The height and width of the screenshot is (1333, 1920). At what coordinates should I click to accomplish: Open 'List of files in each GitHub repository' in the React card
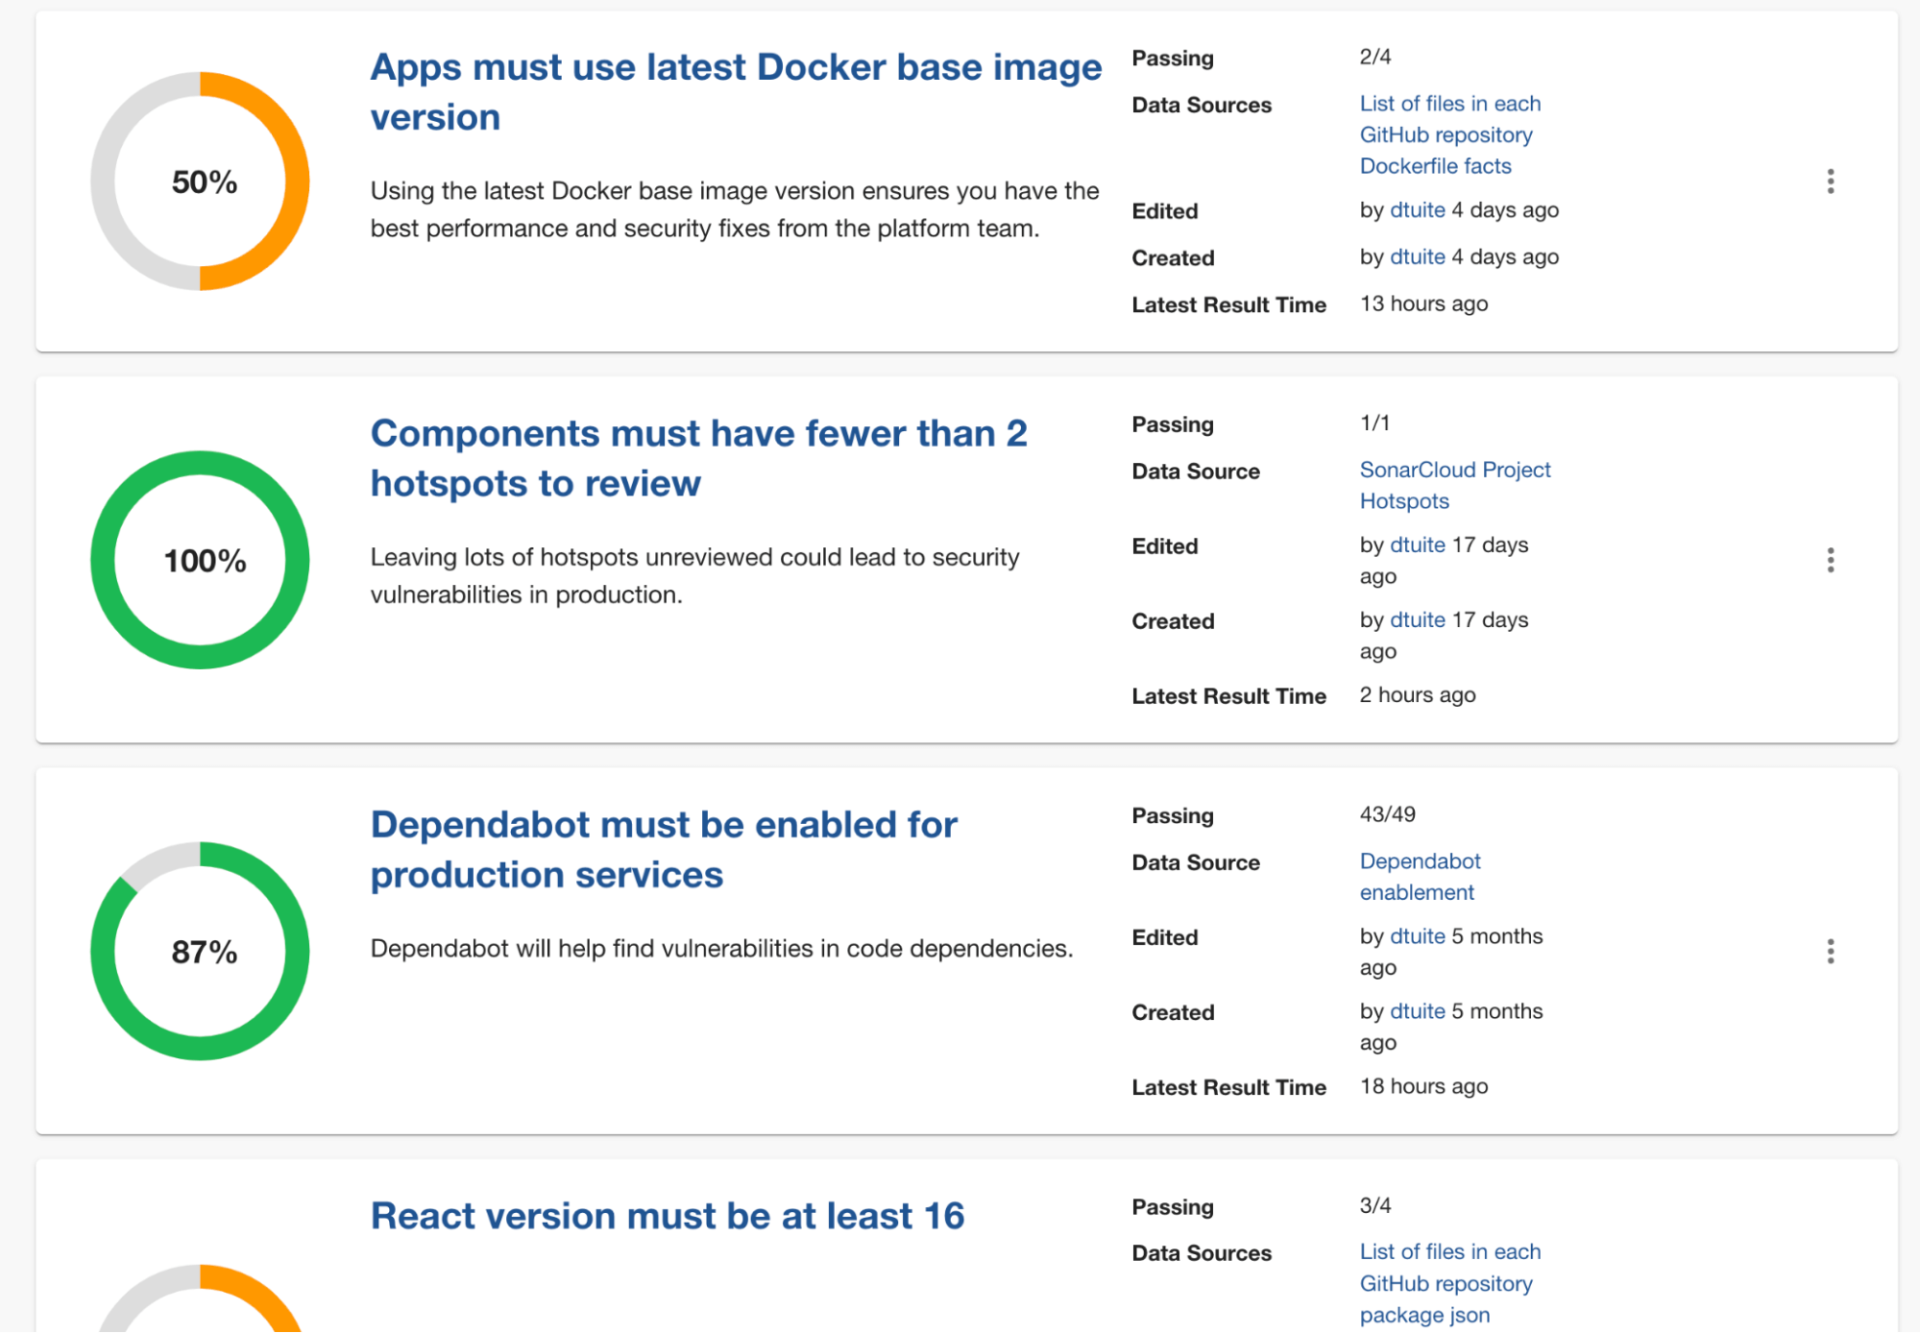pyautogui.click(x=1450, y=1267)
